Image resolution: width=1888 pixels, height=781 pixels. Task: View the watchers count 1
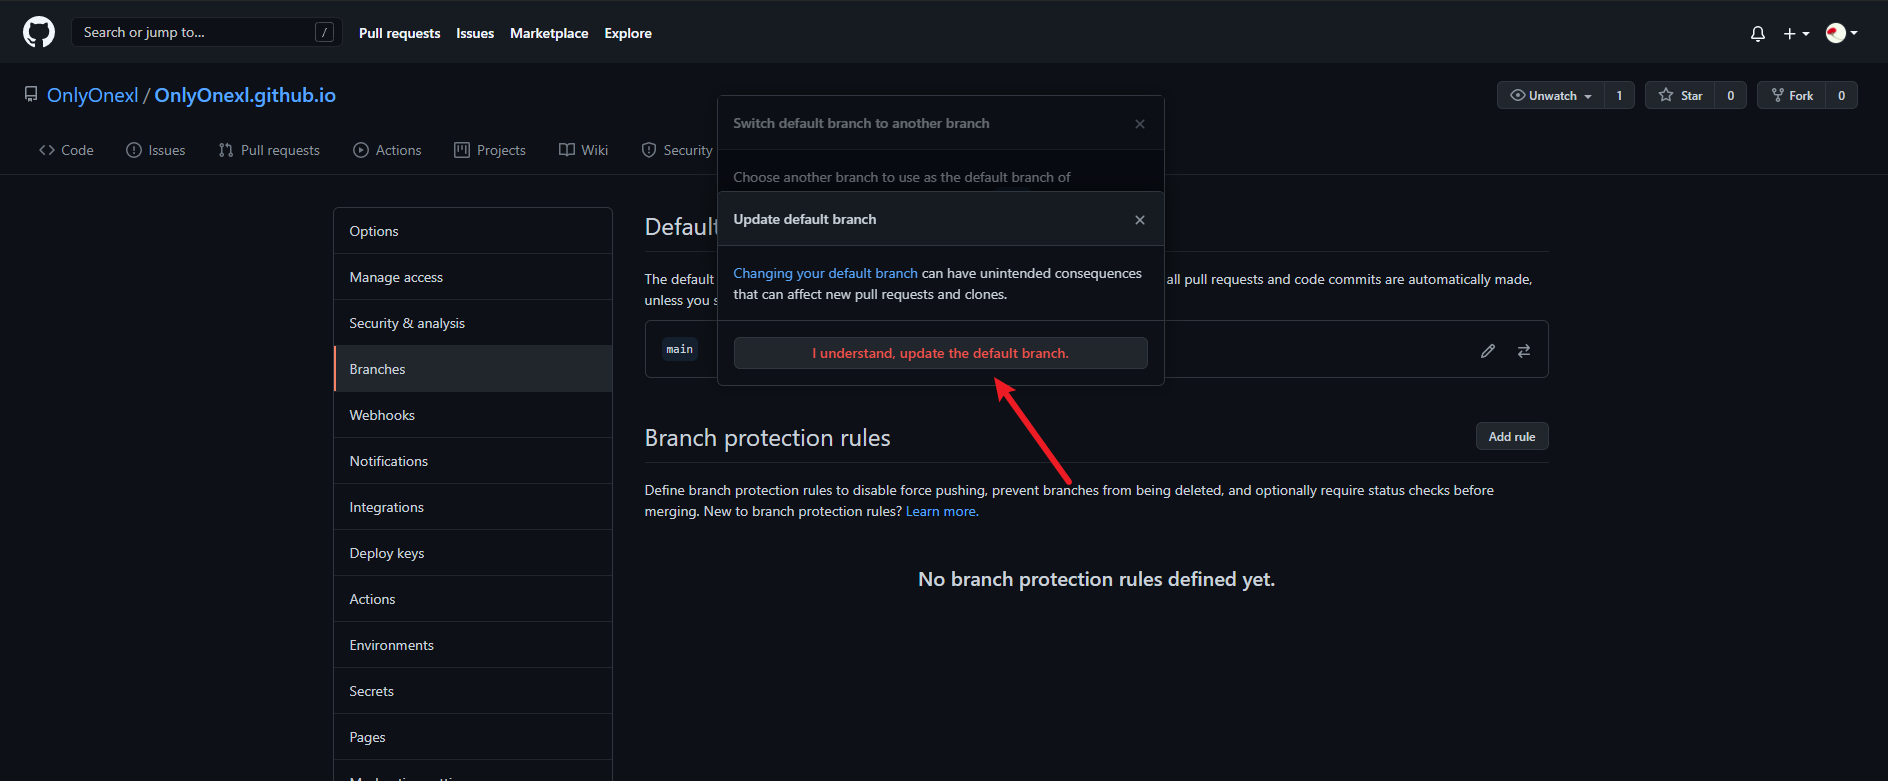pos(1619,95)
